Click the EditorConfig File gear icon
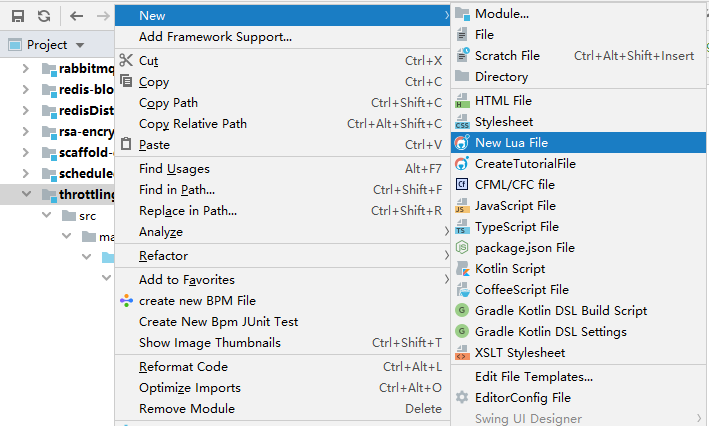Image resolution: width=709 pixels, height=426 pixels. coord(462,397)
